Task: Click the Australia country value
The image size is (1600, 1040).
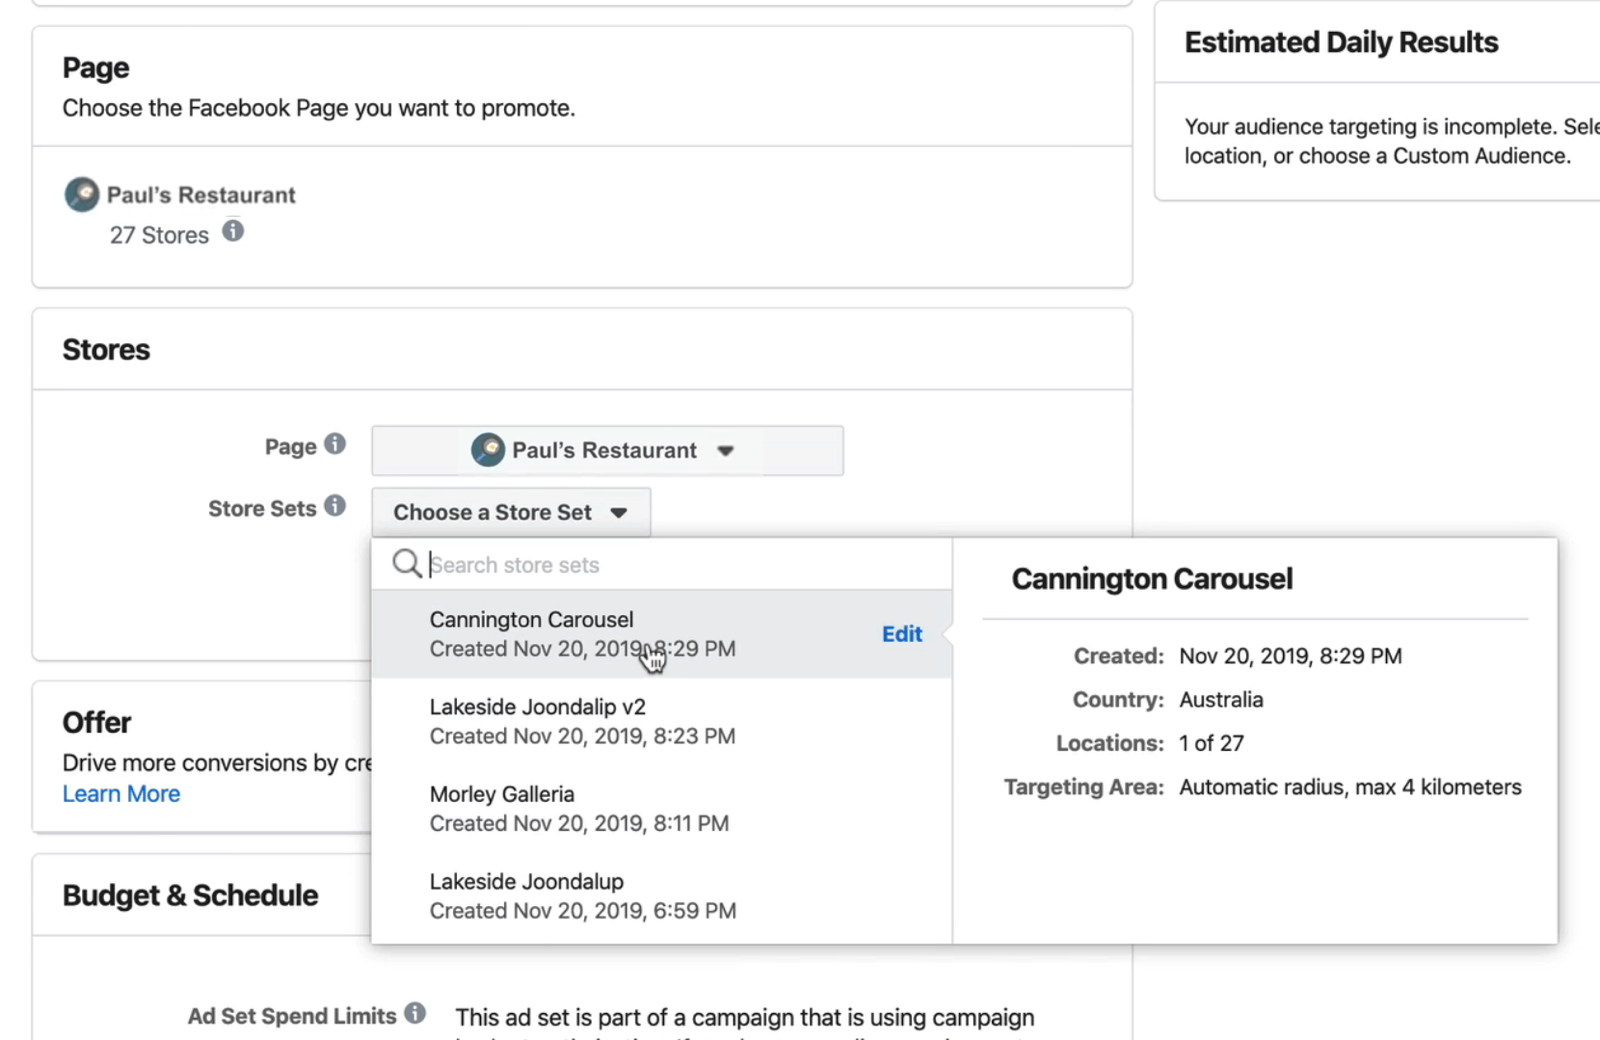Action: pos(1221,700)
